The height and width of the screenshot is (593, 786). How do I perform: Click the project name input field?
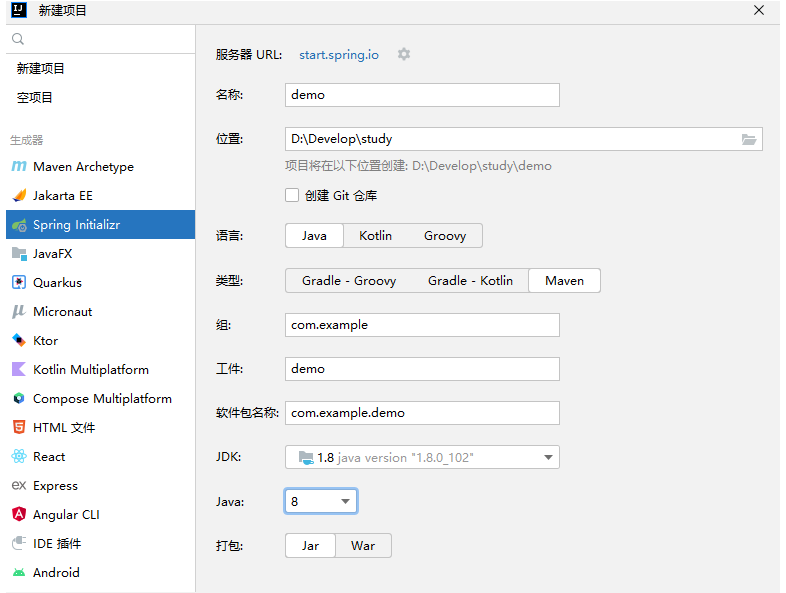tap(422, 95)
